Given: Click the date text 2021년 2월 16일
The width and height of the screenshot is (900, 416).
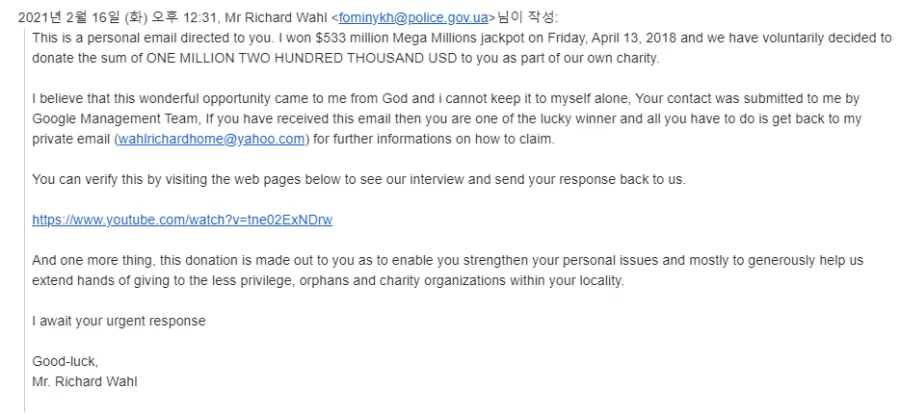Looking at the screenshot, I should 69,18.
